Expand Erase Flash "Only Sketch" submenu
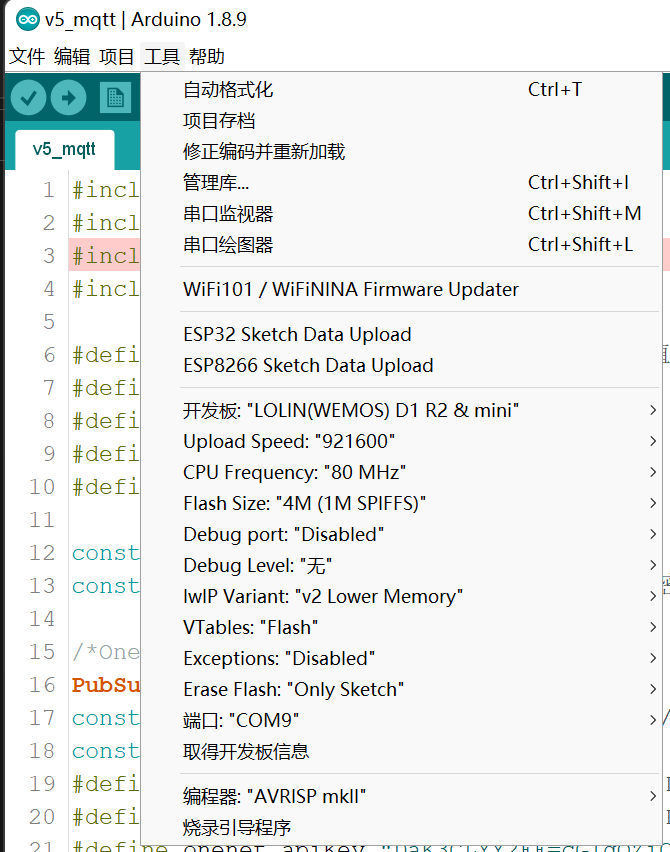This screenshot has height=852, width=670. (401, 689)
